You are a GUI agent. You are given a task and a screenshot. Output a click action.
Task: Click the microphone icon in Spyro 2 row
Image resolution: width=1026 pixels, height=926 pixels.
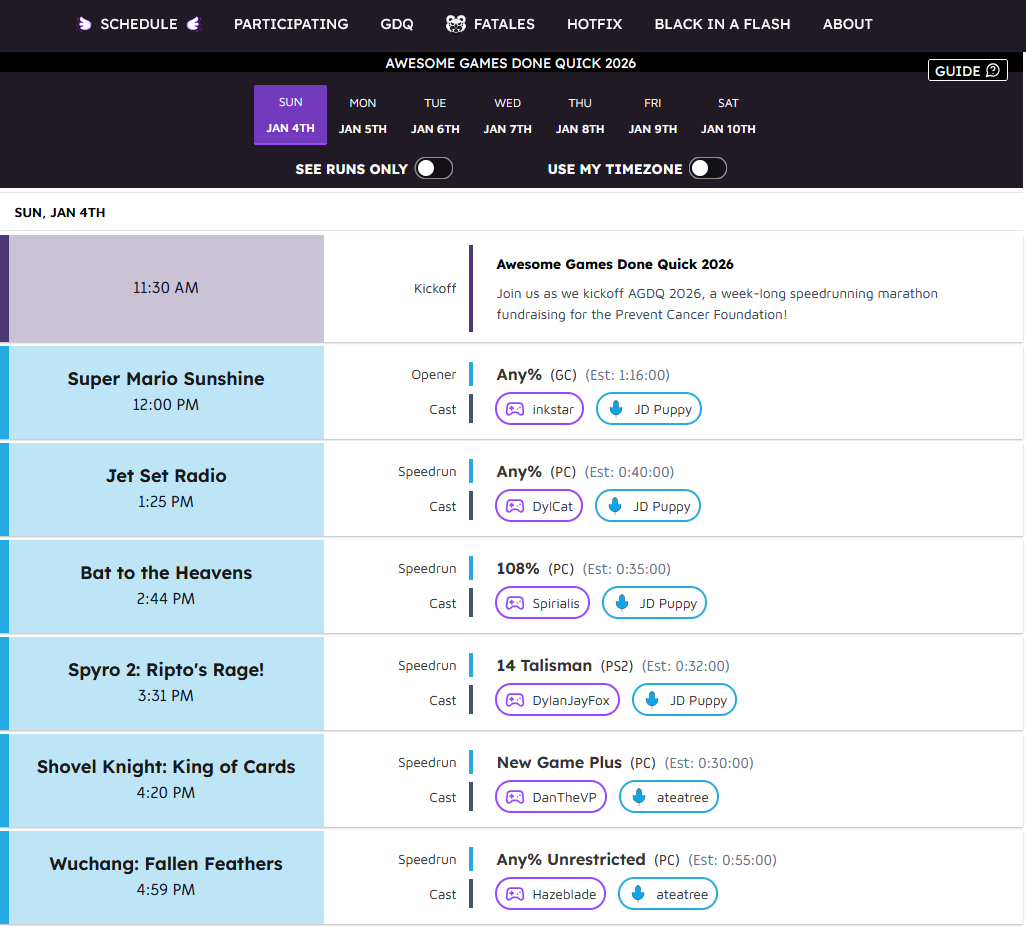point(652,700)
